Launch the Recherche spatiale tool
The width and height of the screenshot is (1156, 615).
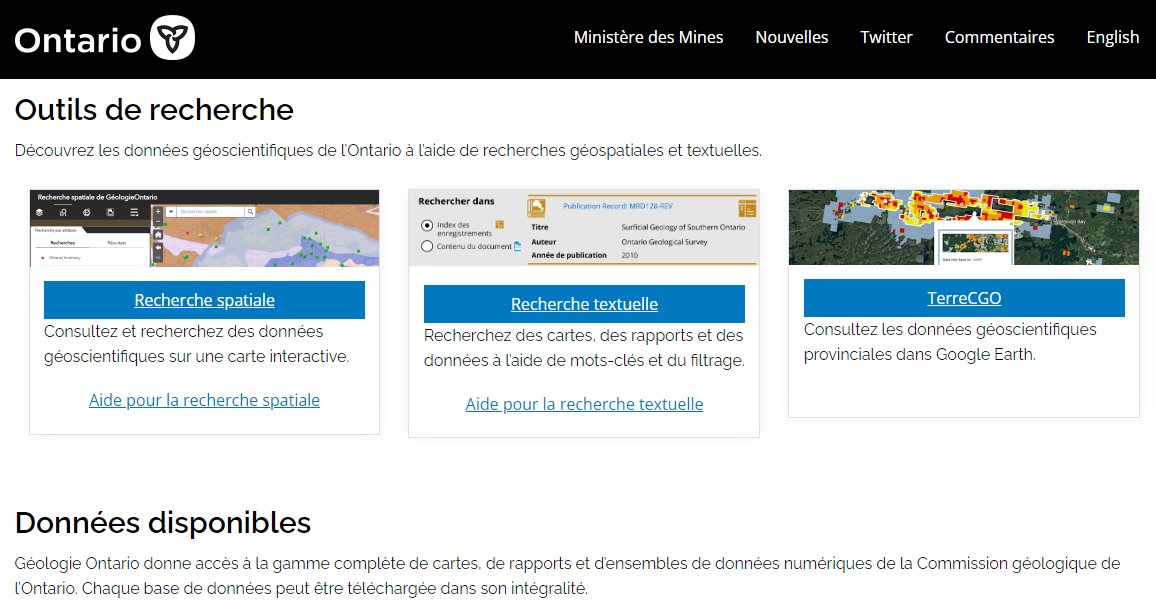coord(204,300)
